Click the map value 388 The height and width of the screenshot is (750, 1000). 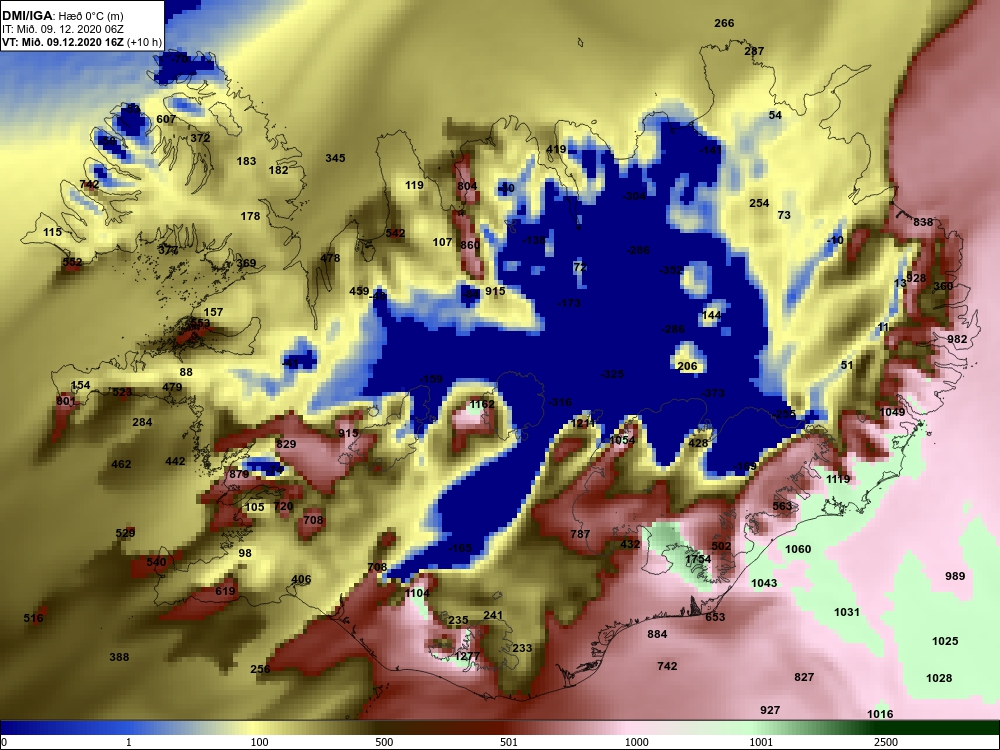click(119, 657)
